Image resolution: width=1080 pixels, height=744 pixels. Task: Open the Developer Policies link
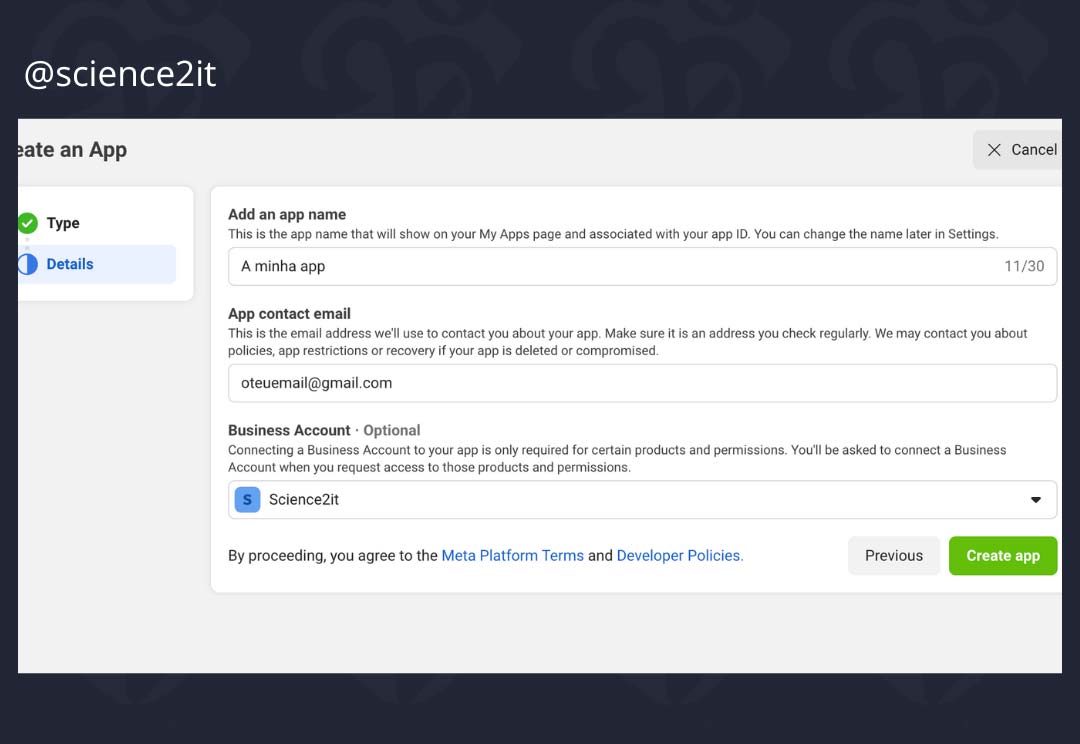coord(679,556)
